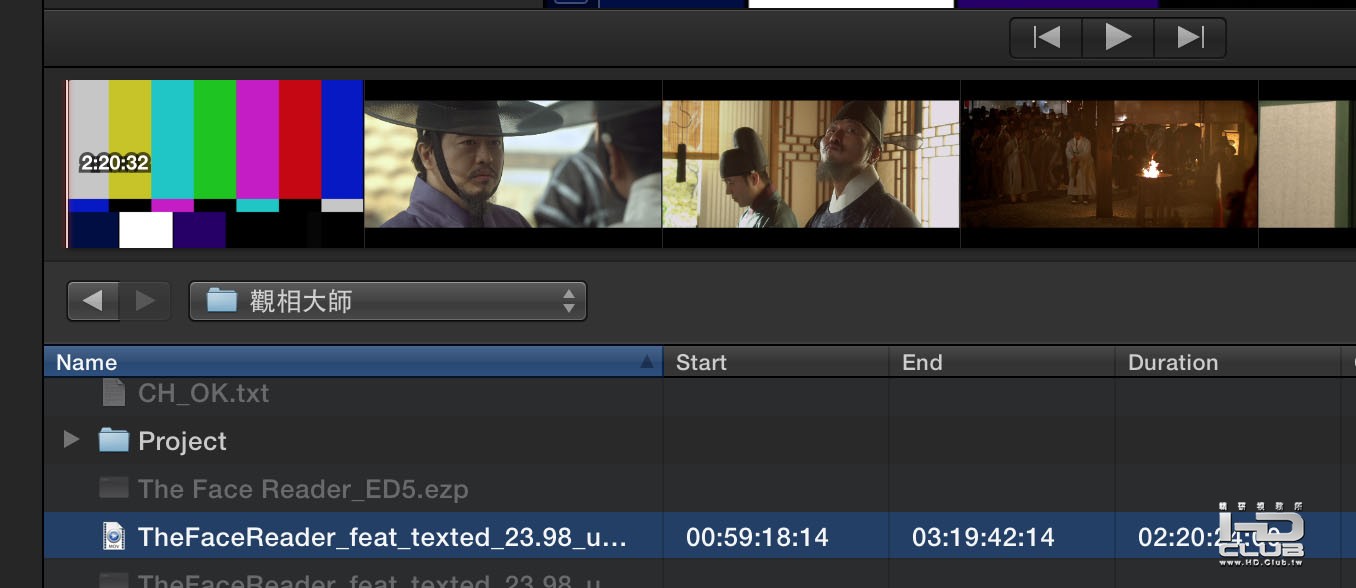Select the night bonfire crowd thumbnail
Viewport: 1356px width, 588px height.
pyautogui.click(x=1109, y=164)
